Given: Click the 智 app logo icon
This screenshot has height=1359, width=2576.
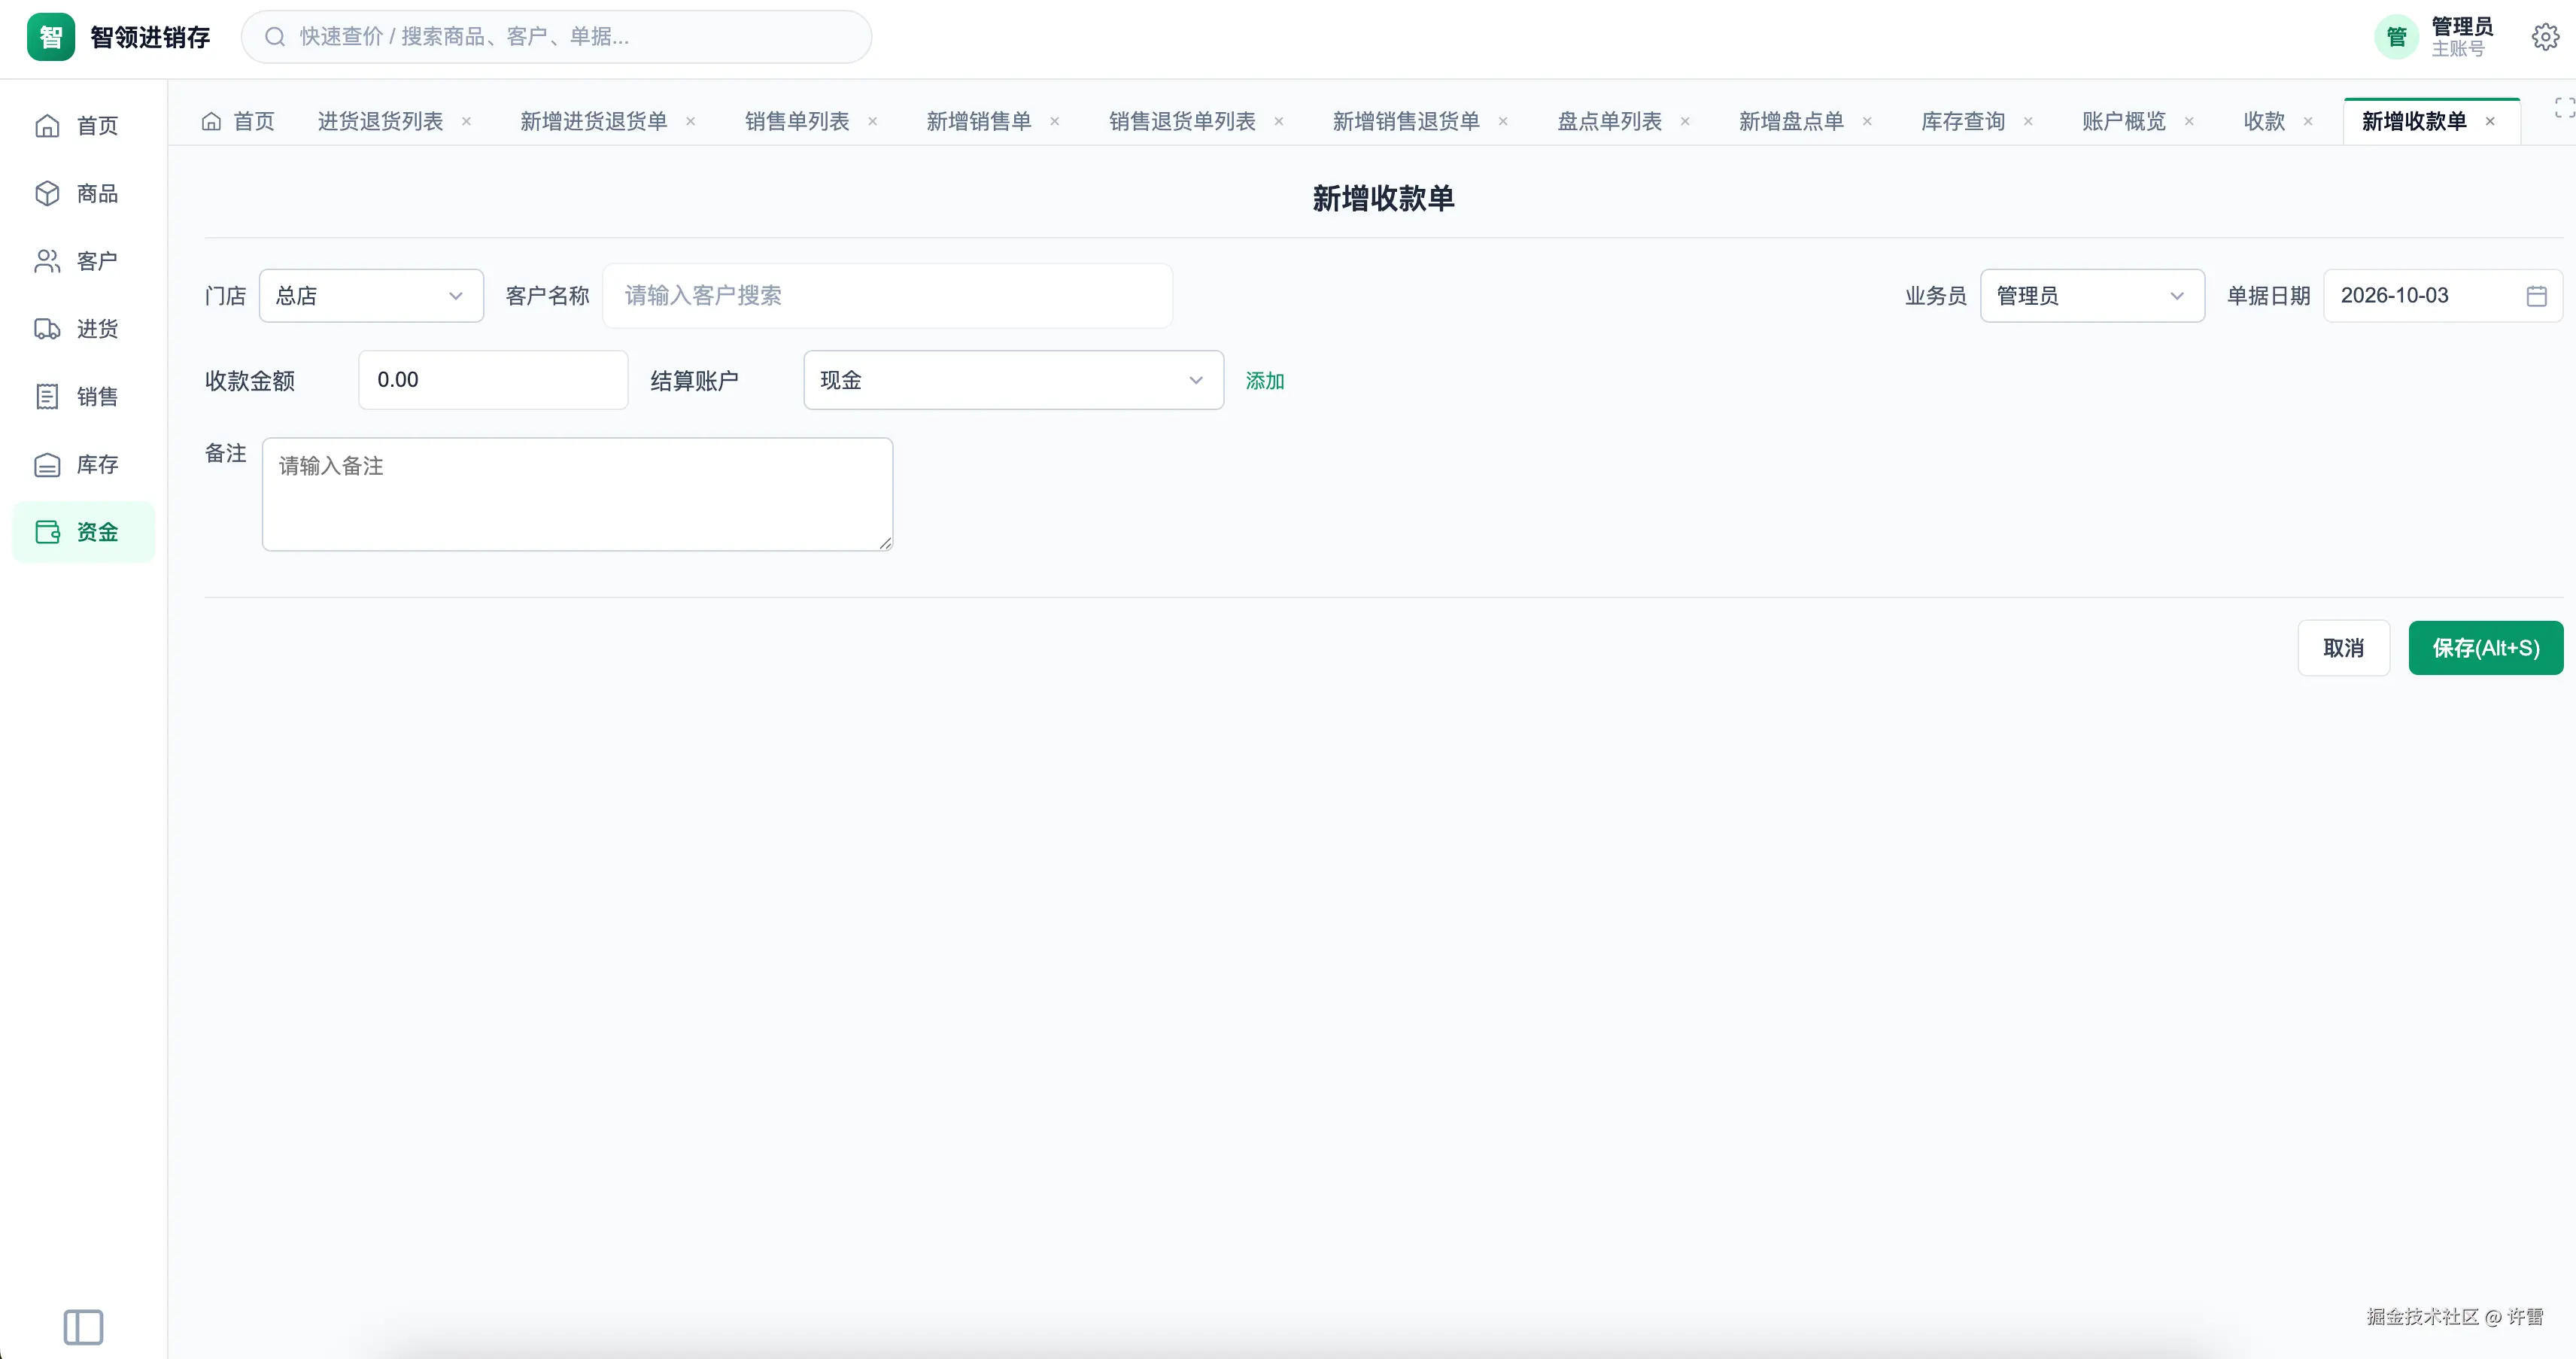Looking at the screenshot, I should point(51,37).
